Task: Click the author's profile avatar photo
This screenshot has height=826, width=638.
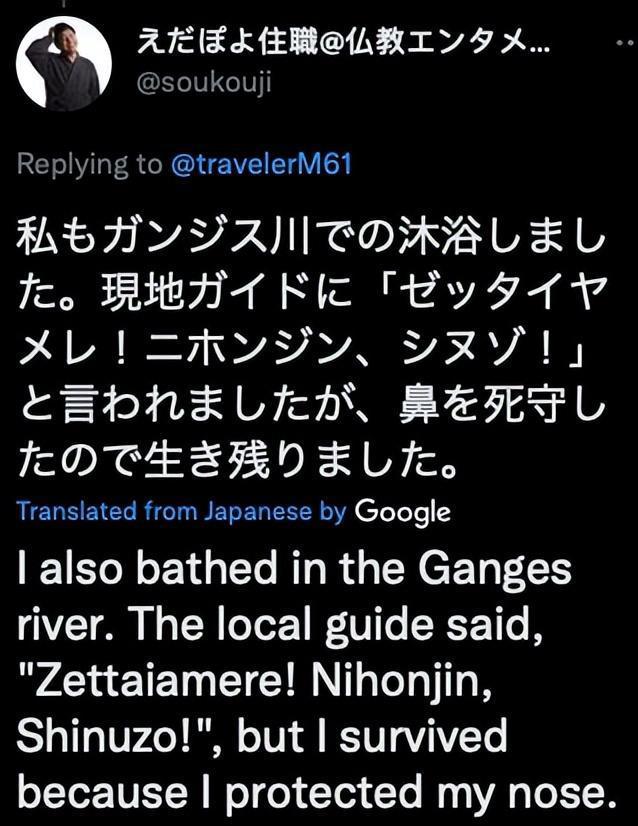Action: [x=63, y=63]
